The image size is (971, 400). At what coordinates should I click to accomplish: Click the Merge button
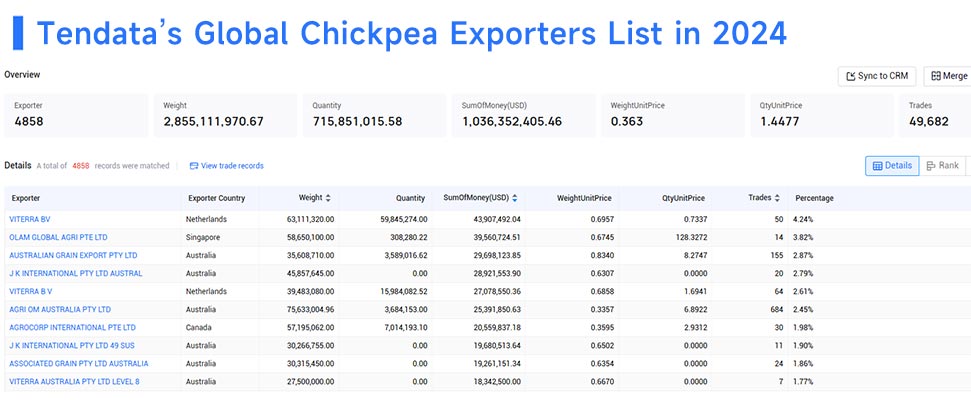tap(948, 76)
